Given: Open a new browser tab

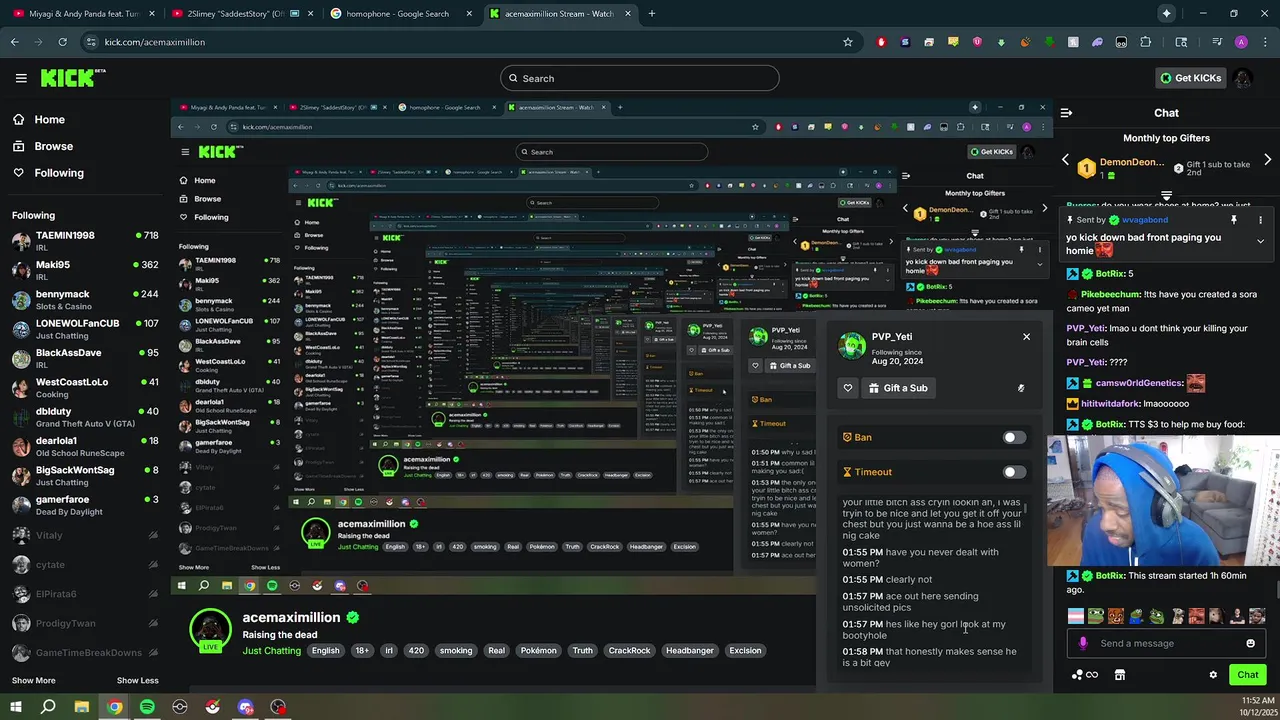Looking at the screenshot, I should (x=652, y=14).
